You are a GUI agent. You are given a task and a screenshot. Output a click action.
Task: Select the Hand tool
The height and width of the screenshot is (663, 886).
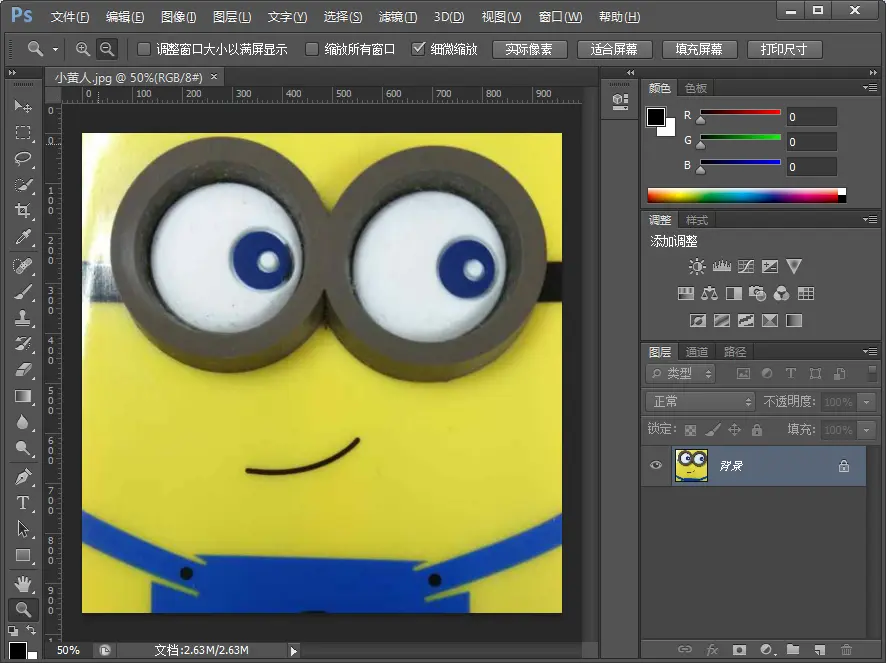point(23,584)
